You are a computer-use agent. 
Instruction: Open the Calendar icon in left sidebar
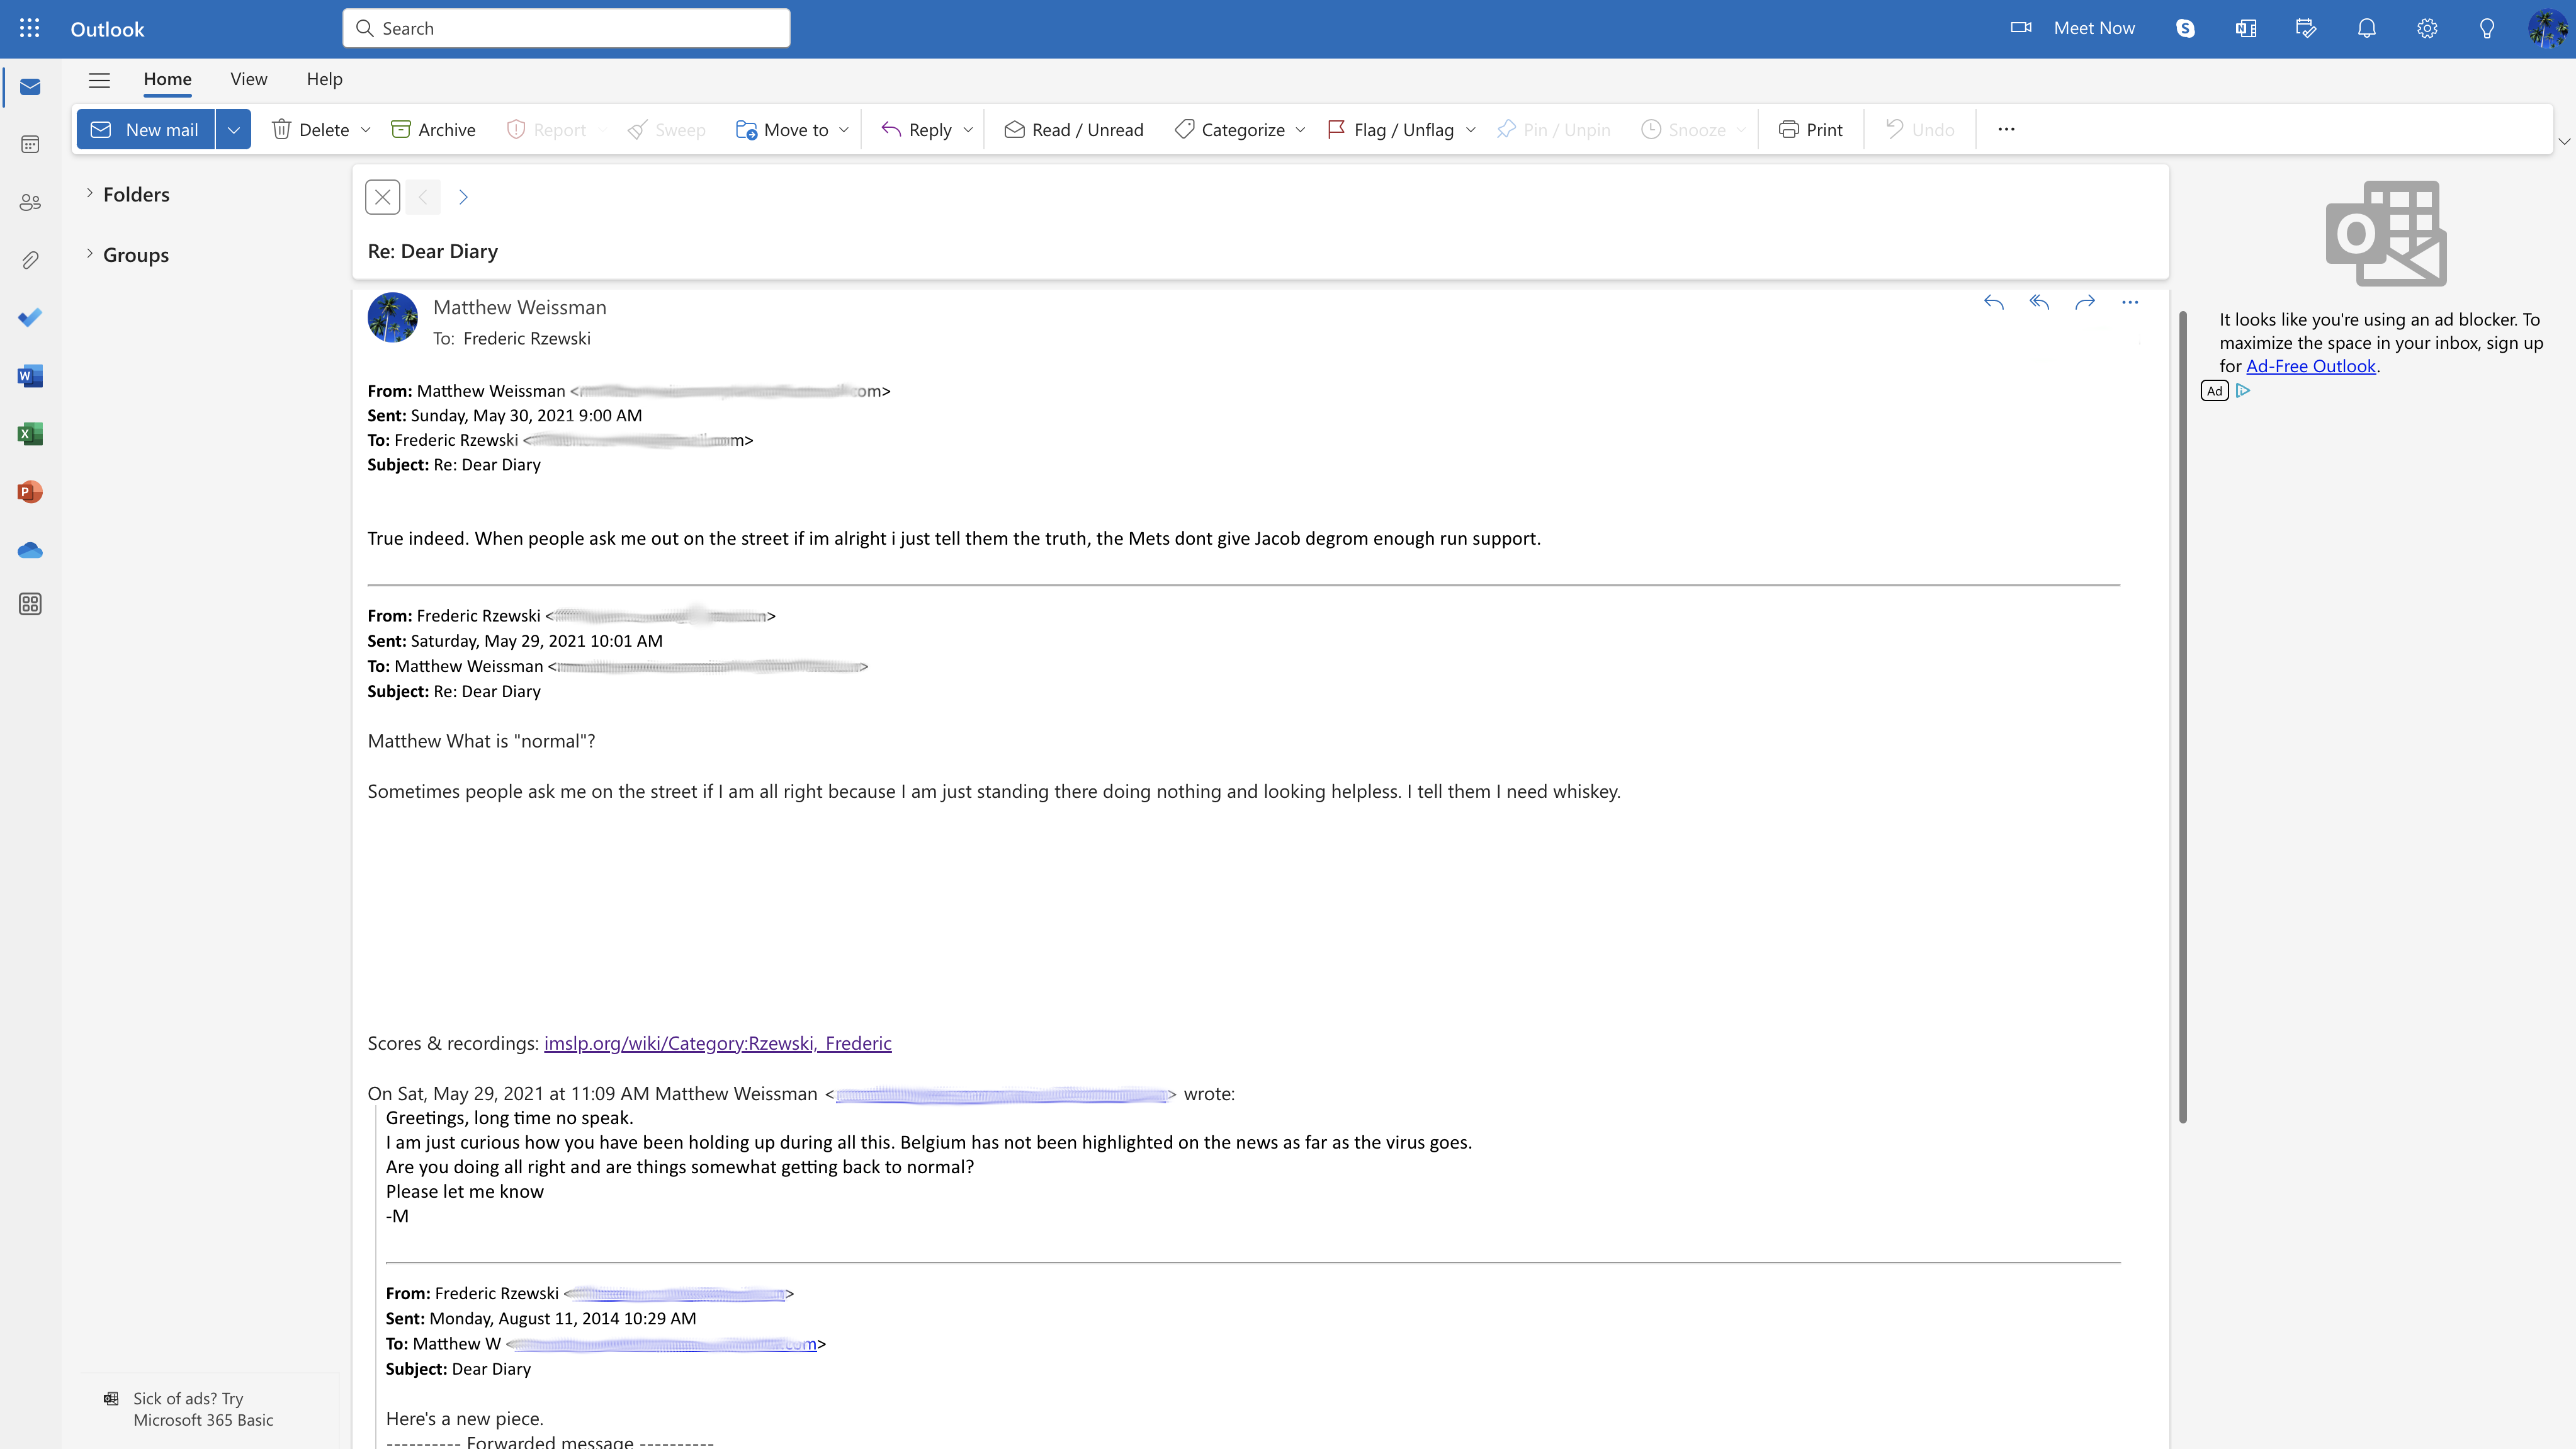30,145
